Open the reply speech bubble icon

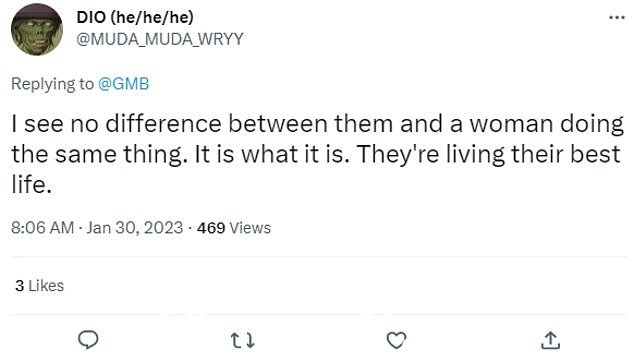(x=88, y=340)
